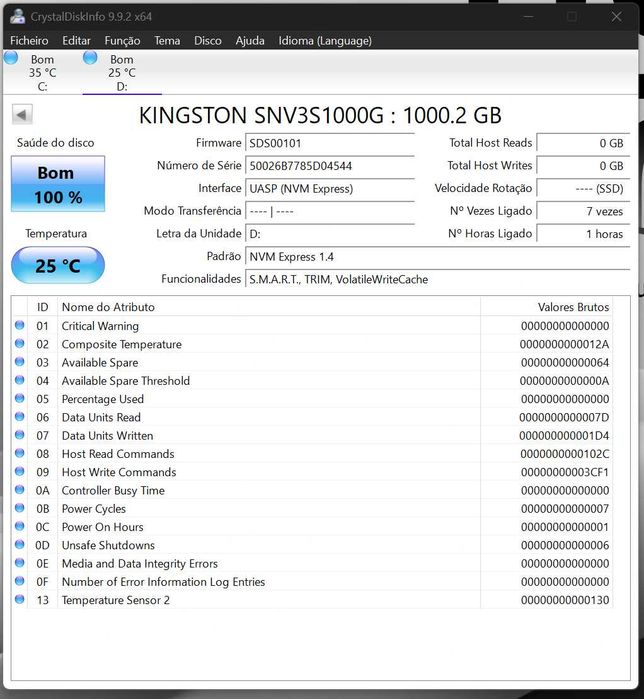Select the C: drive tab at 35 °C
Image resolution: width=644 pixels, height=699 pixels.
pos(42,72)
